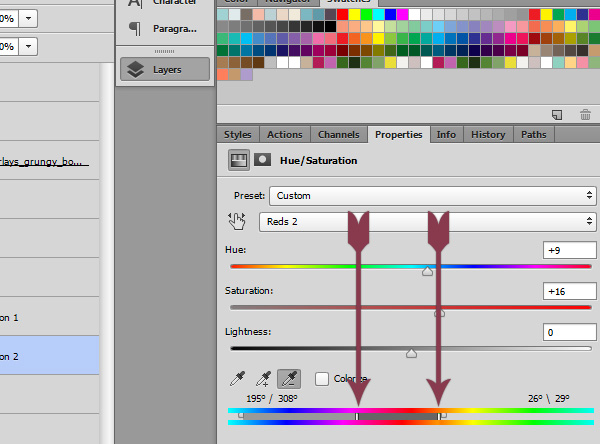
Task: Click the Hue slider handle
Action: coord(427,271)
